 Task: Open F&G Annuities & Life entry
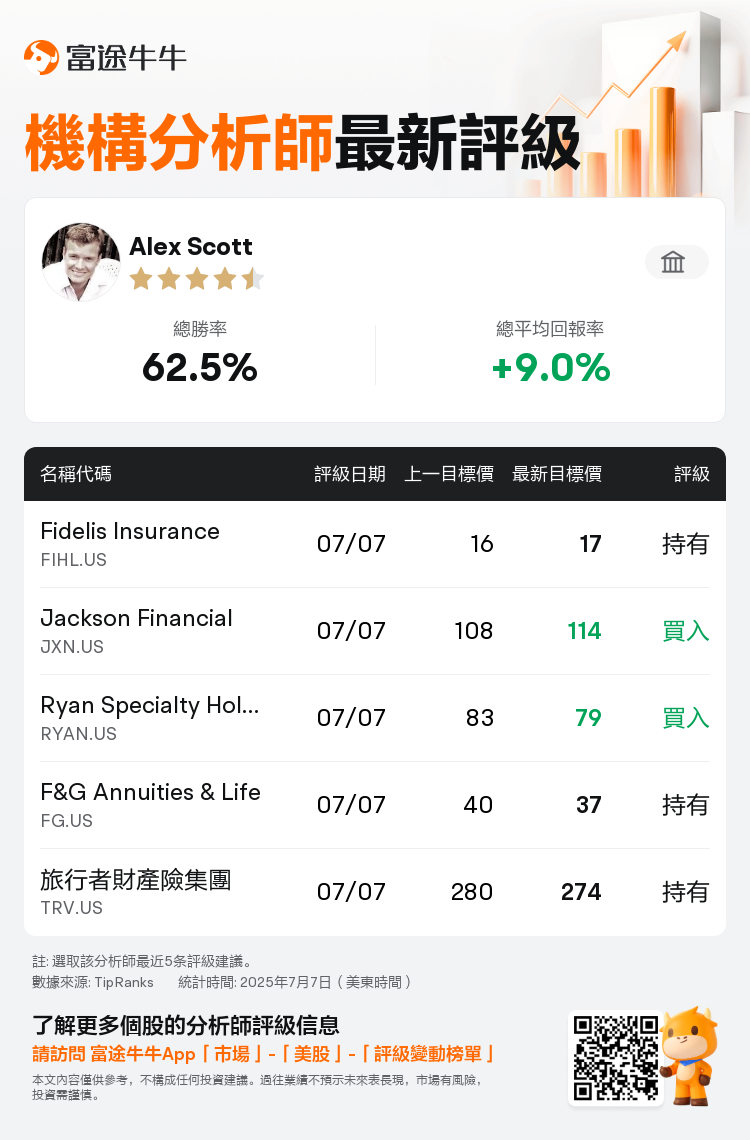point(375,805)
